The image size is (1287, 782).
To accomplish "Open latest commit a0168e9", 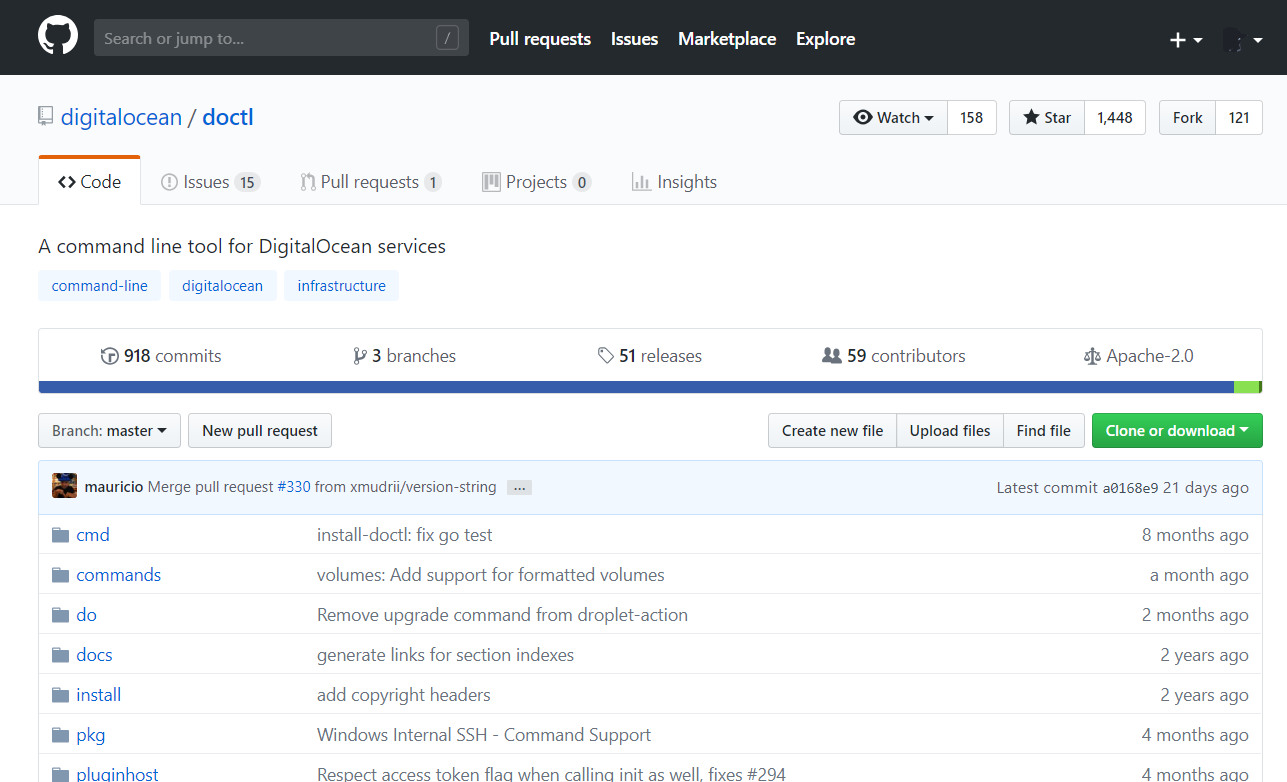I will (x=1130, y=488).
